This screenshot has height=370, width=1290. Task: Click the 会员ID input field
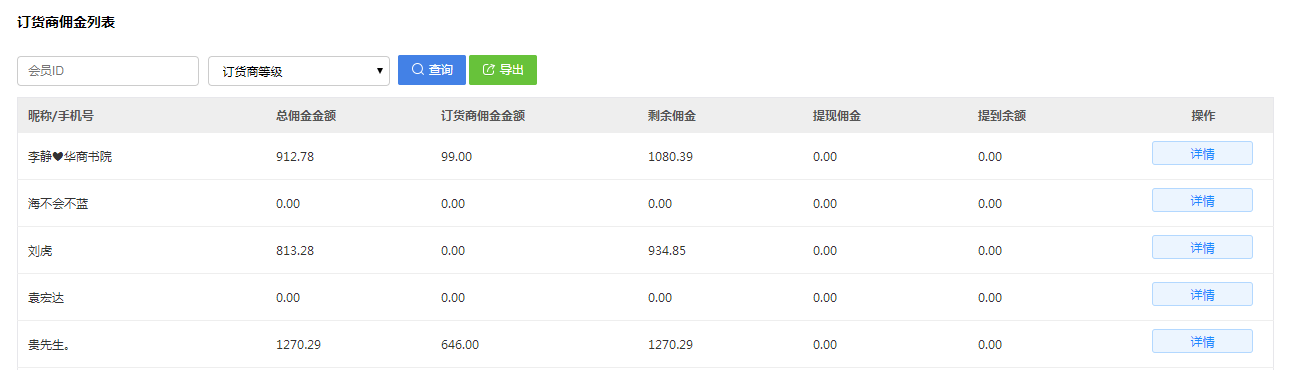click(x=108, y=71)
